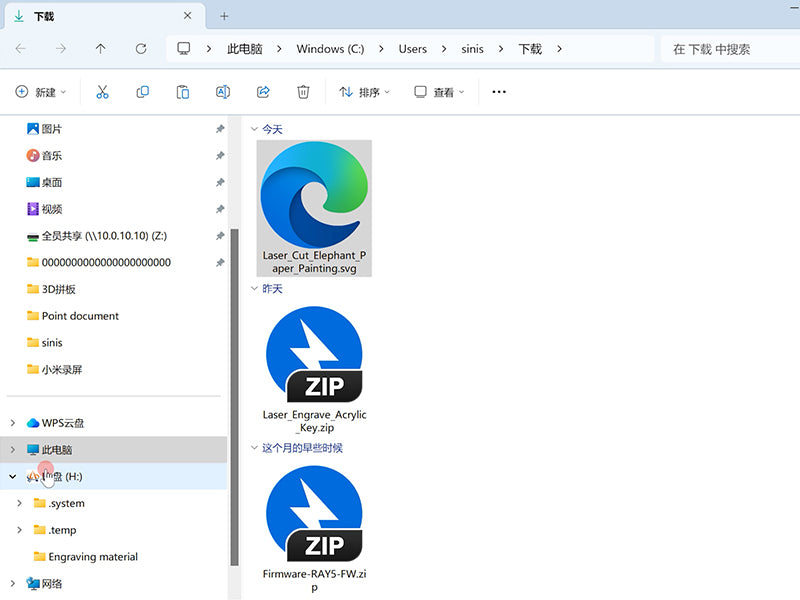Unpin 桌面 using its pin icon
The height and width of the screenshot is (600, 800).
[220, 182]
